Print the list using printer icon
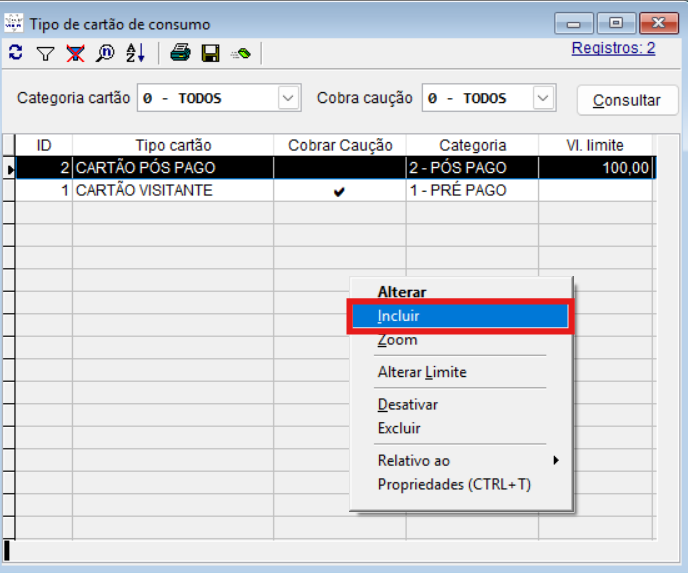688x573 pixels. tap(180, 53)
